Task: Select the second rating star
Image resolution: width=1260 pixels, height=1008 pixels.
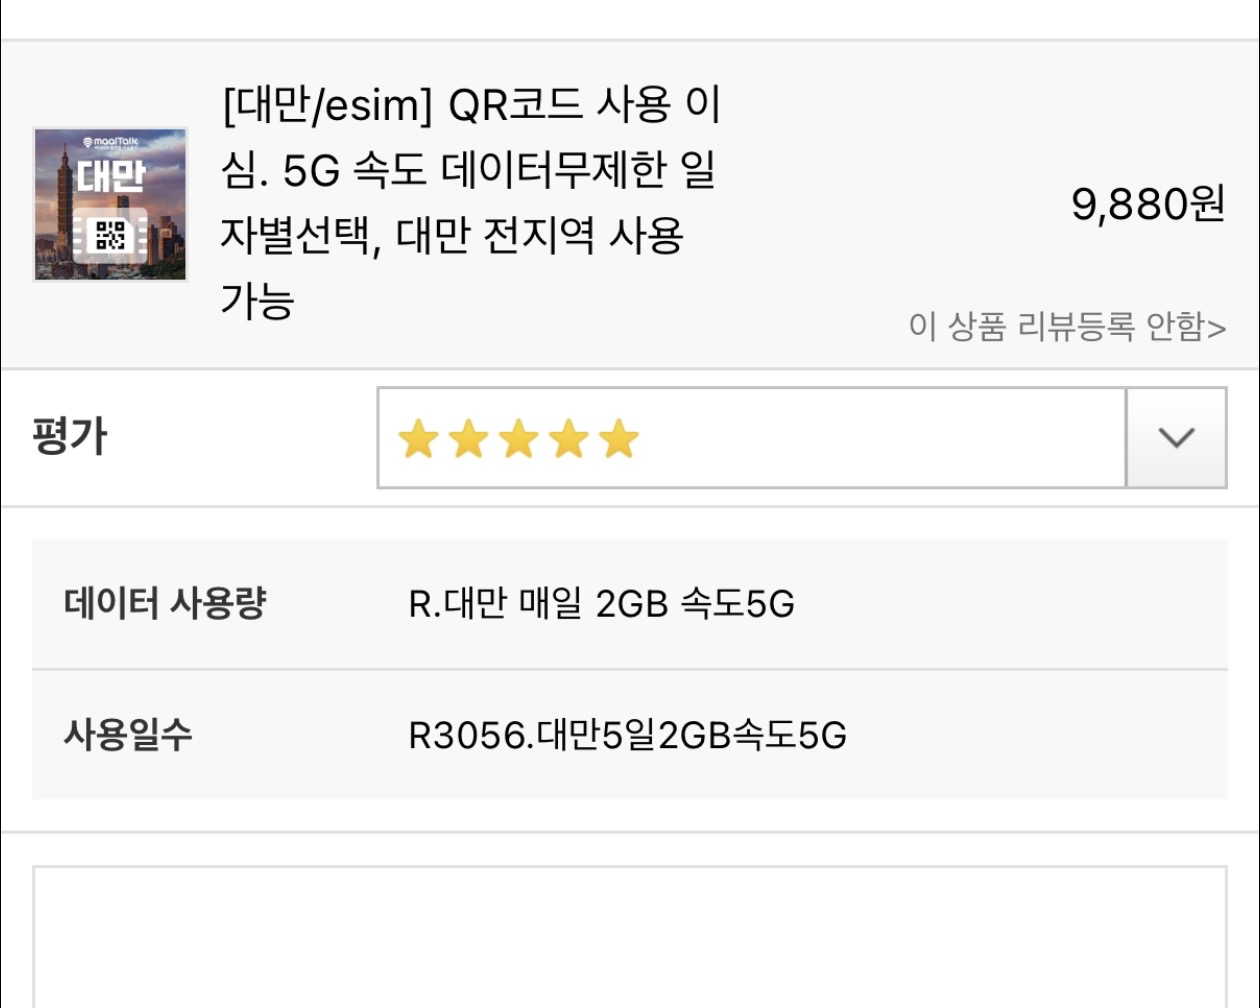Action: (466, 437)
